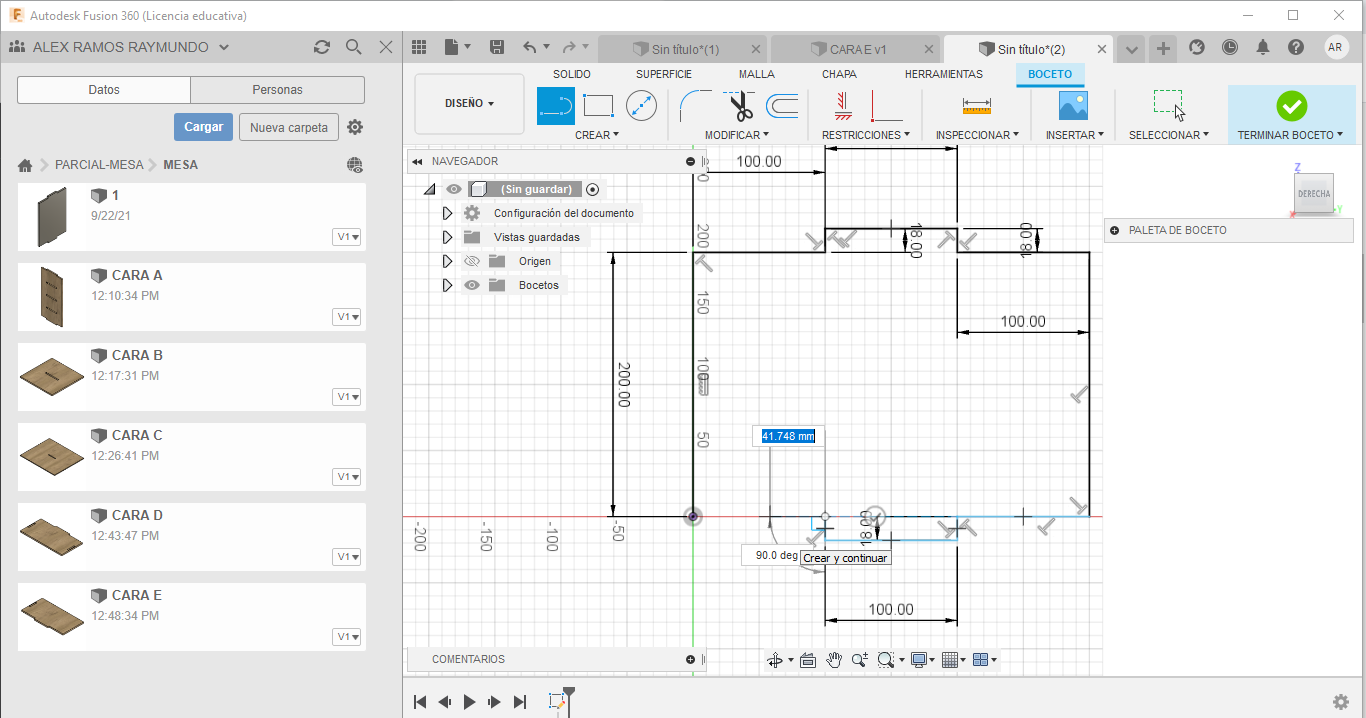This screenshot has width=1366, height=718.
Task: Open the AR user profile button
Action: [1336, 47]
